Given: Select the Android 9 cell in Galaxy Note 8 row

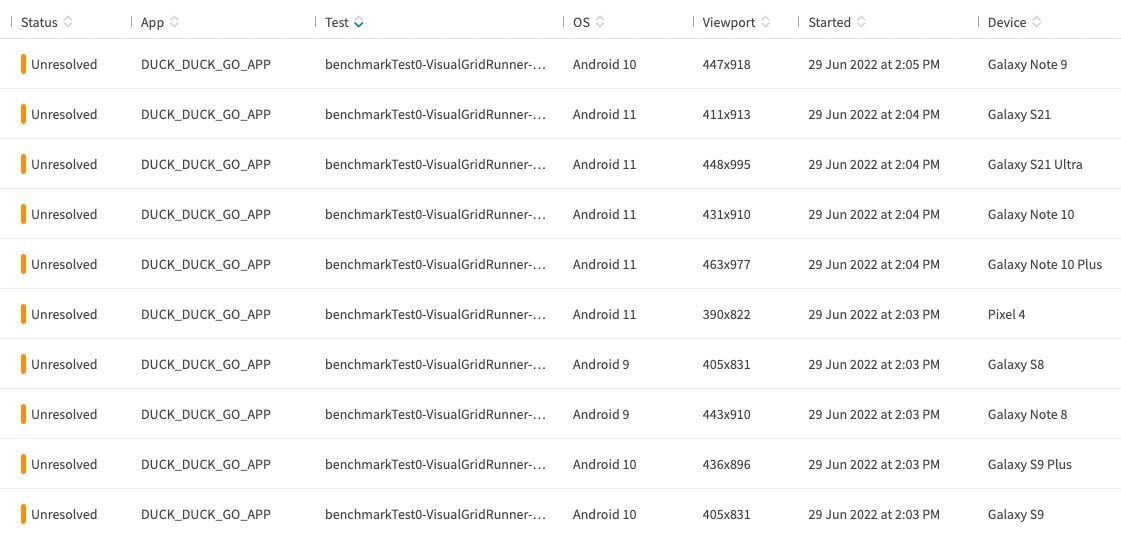Looking at the screenshot, I should (601, 414).
